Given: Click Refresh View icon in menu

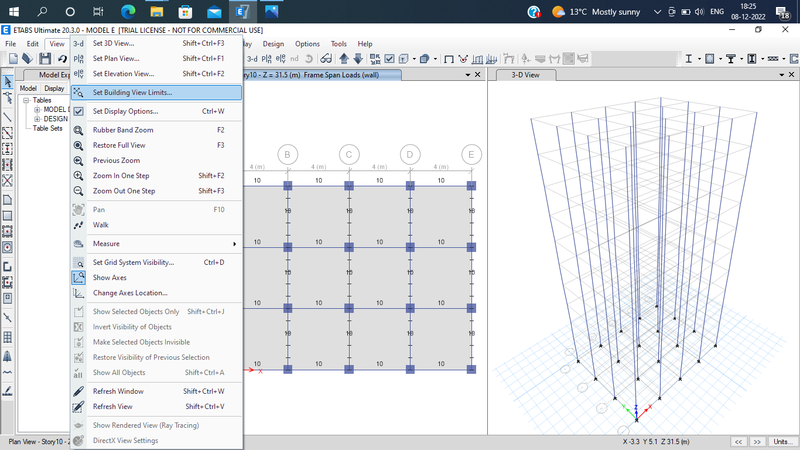Looking at the screenshot, I should [x=78, y=407].
